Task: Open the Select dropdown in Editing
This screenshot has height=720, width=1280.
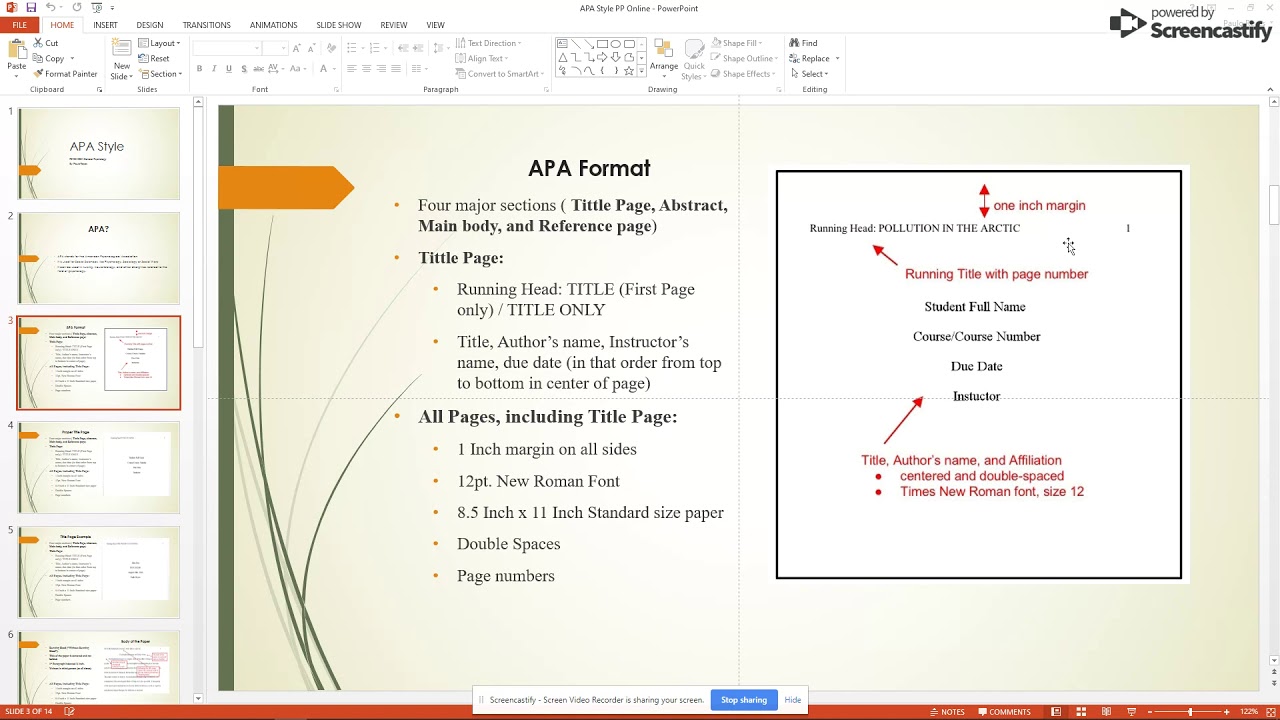Action: (x=809, y=74)
